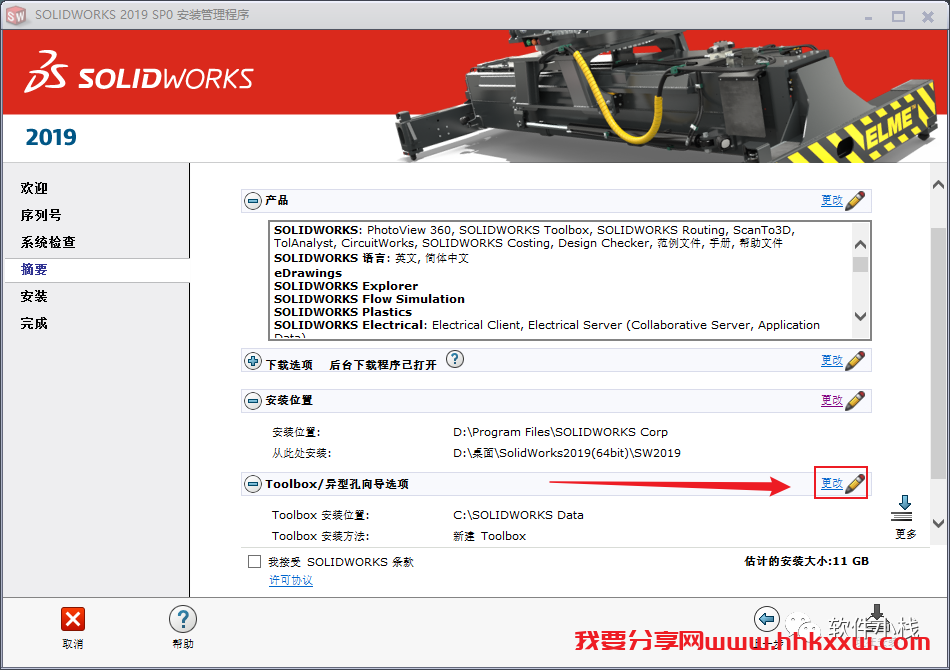Check the 我接受 SOLIDWORKS 条款 checkbox
Image resolution: width=950 pixels, height=670 pixels.
(254, 562)
